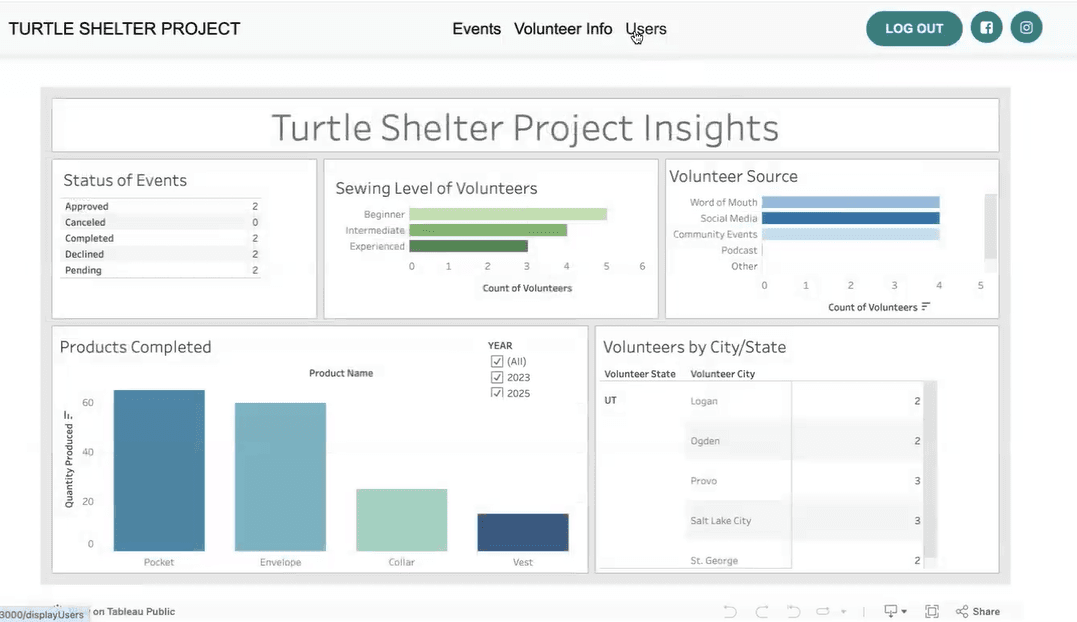Screen dimensions: 1077x622
Task: Open the Instagram page icon
Action: point(1026,28)
